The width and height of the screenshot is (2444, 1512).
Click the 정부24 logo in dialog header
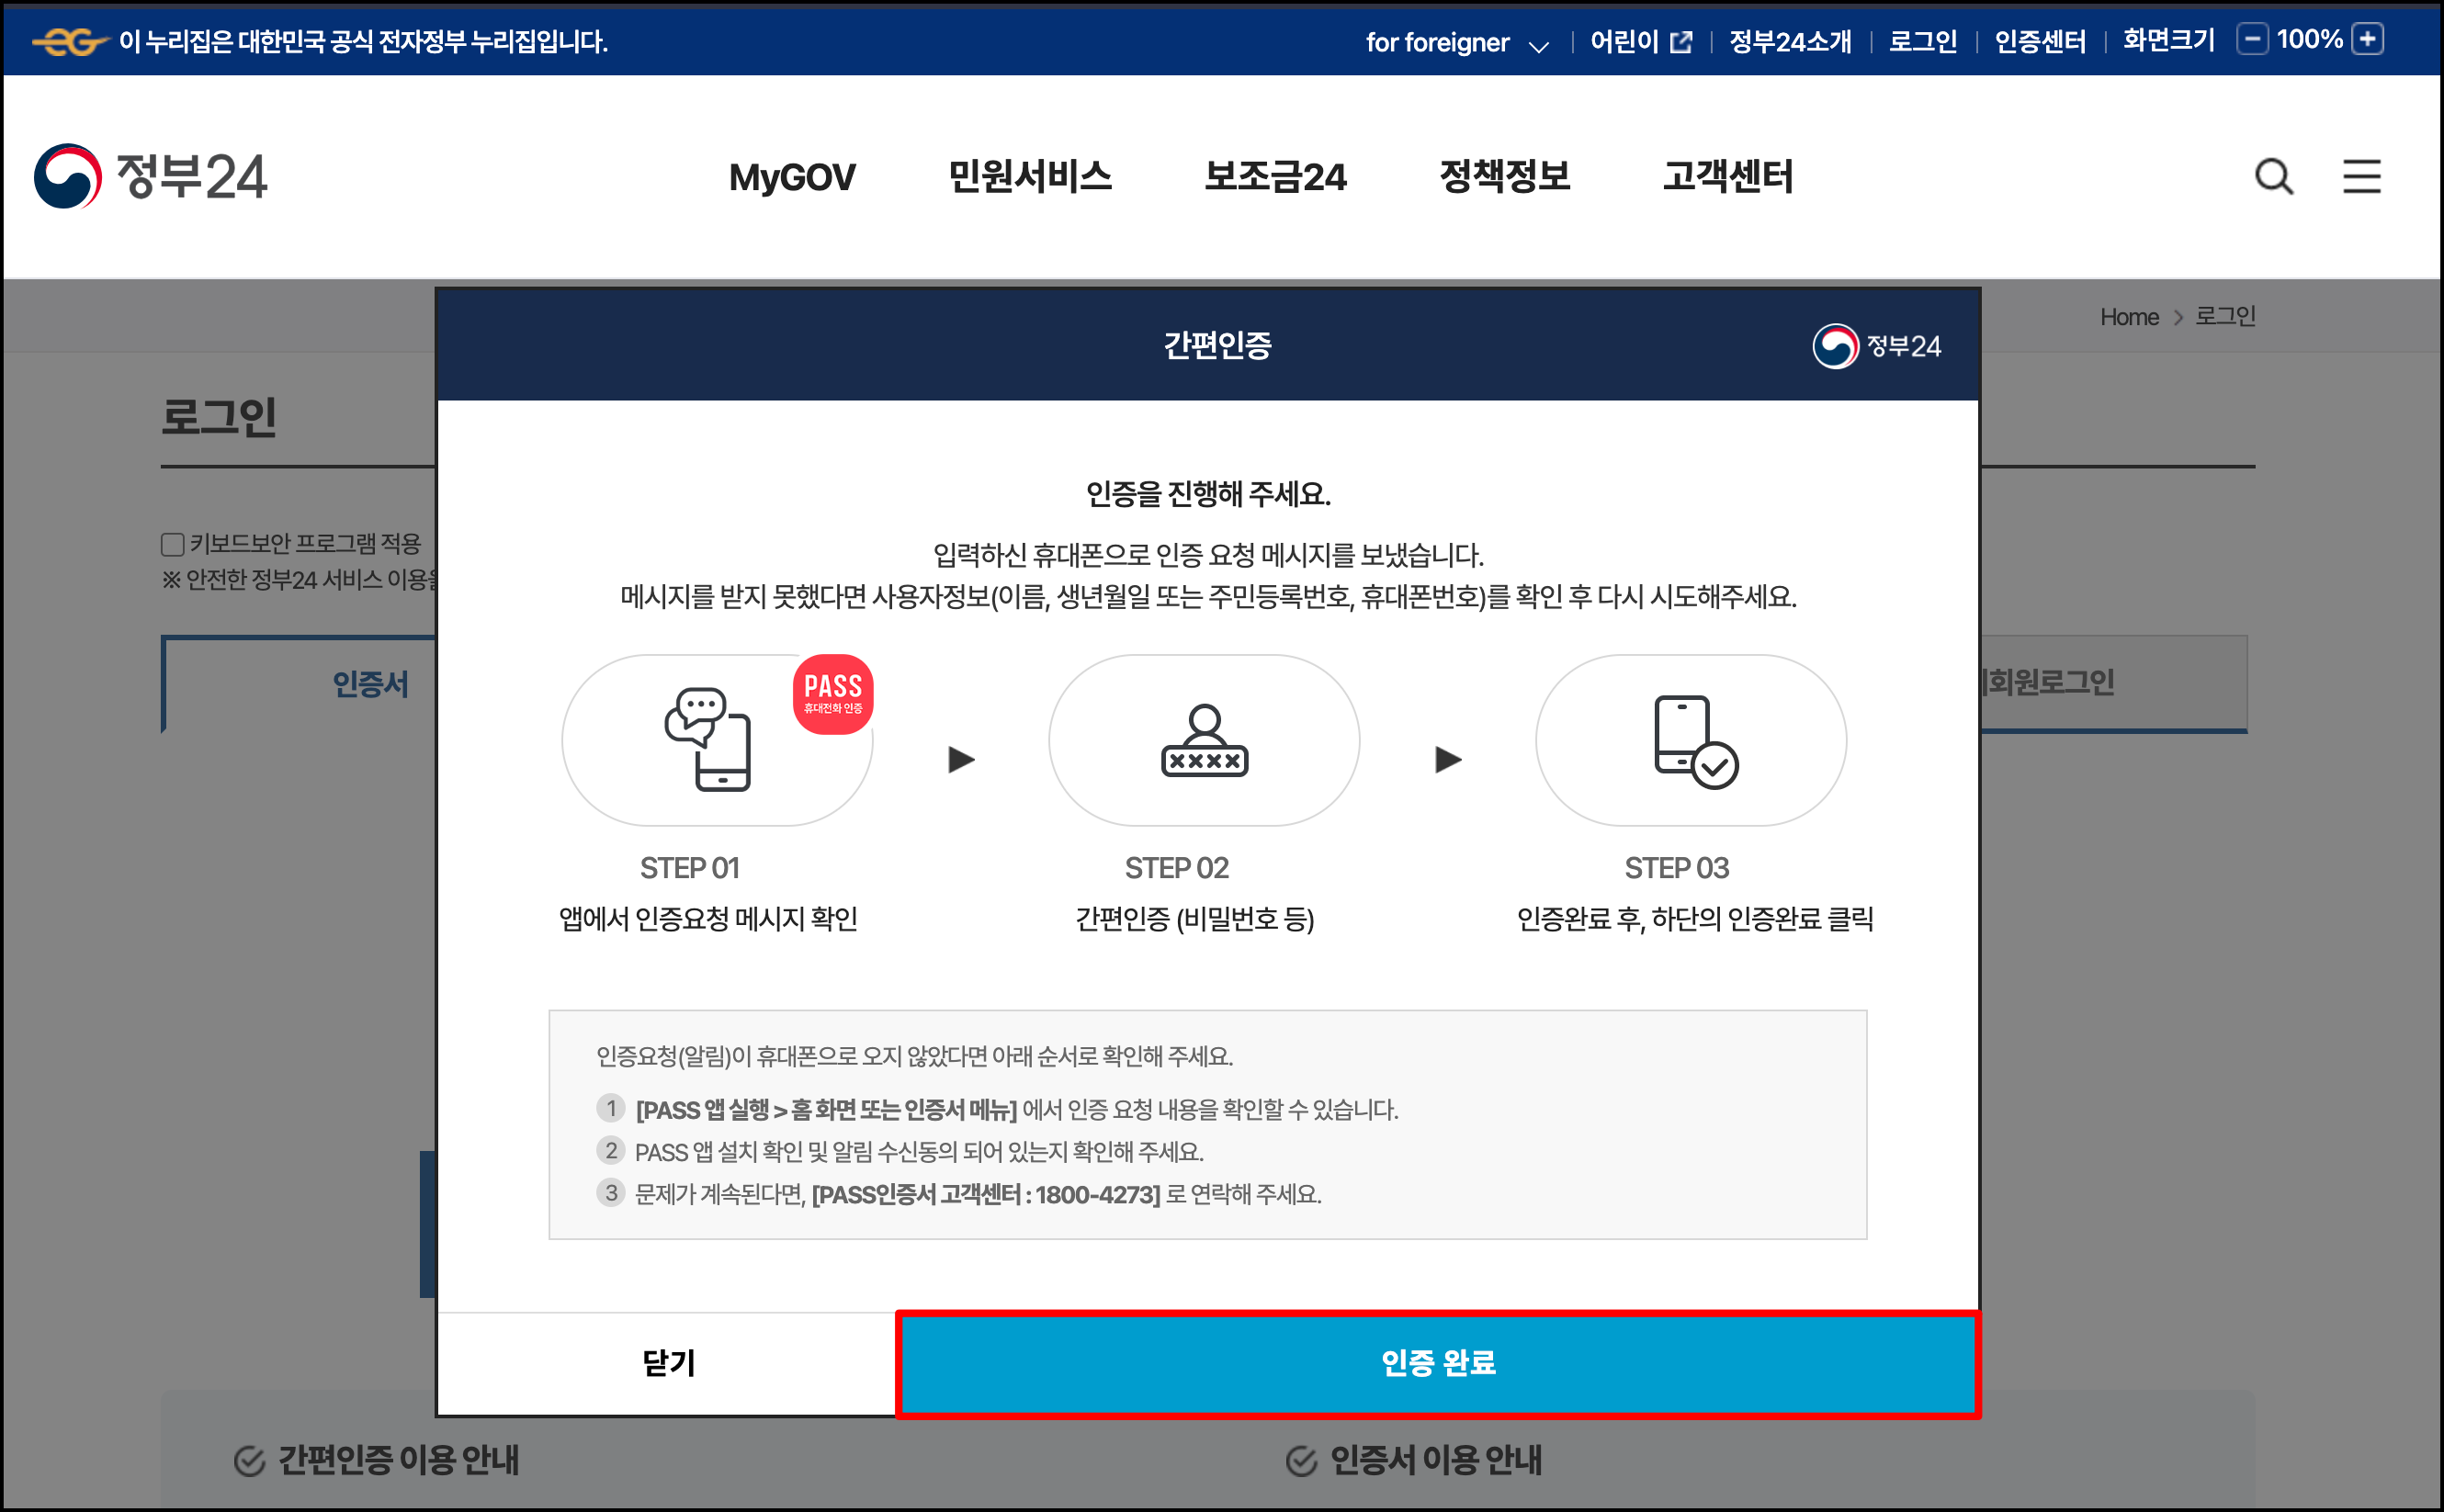(x=1877, y=346)
